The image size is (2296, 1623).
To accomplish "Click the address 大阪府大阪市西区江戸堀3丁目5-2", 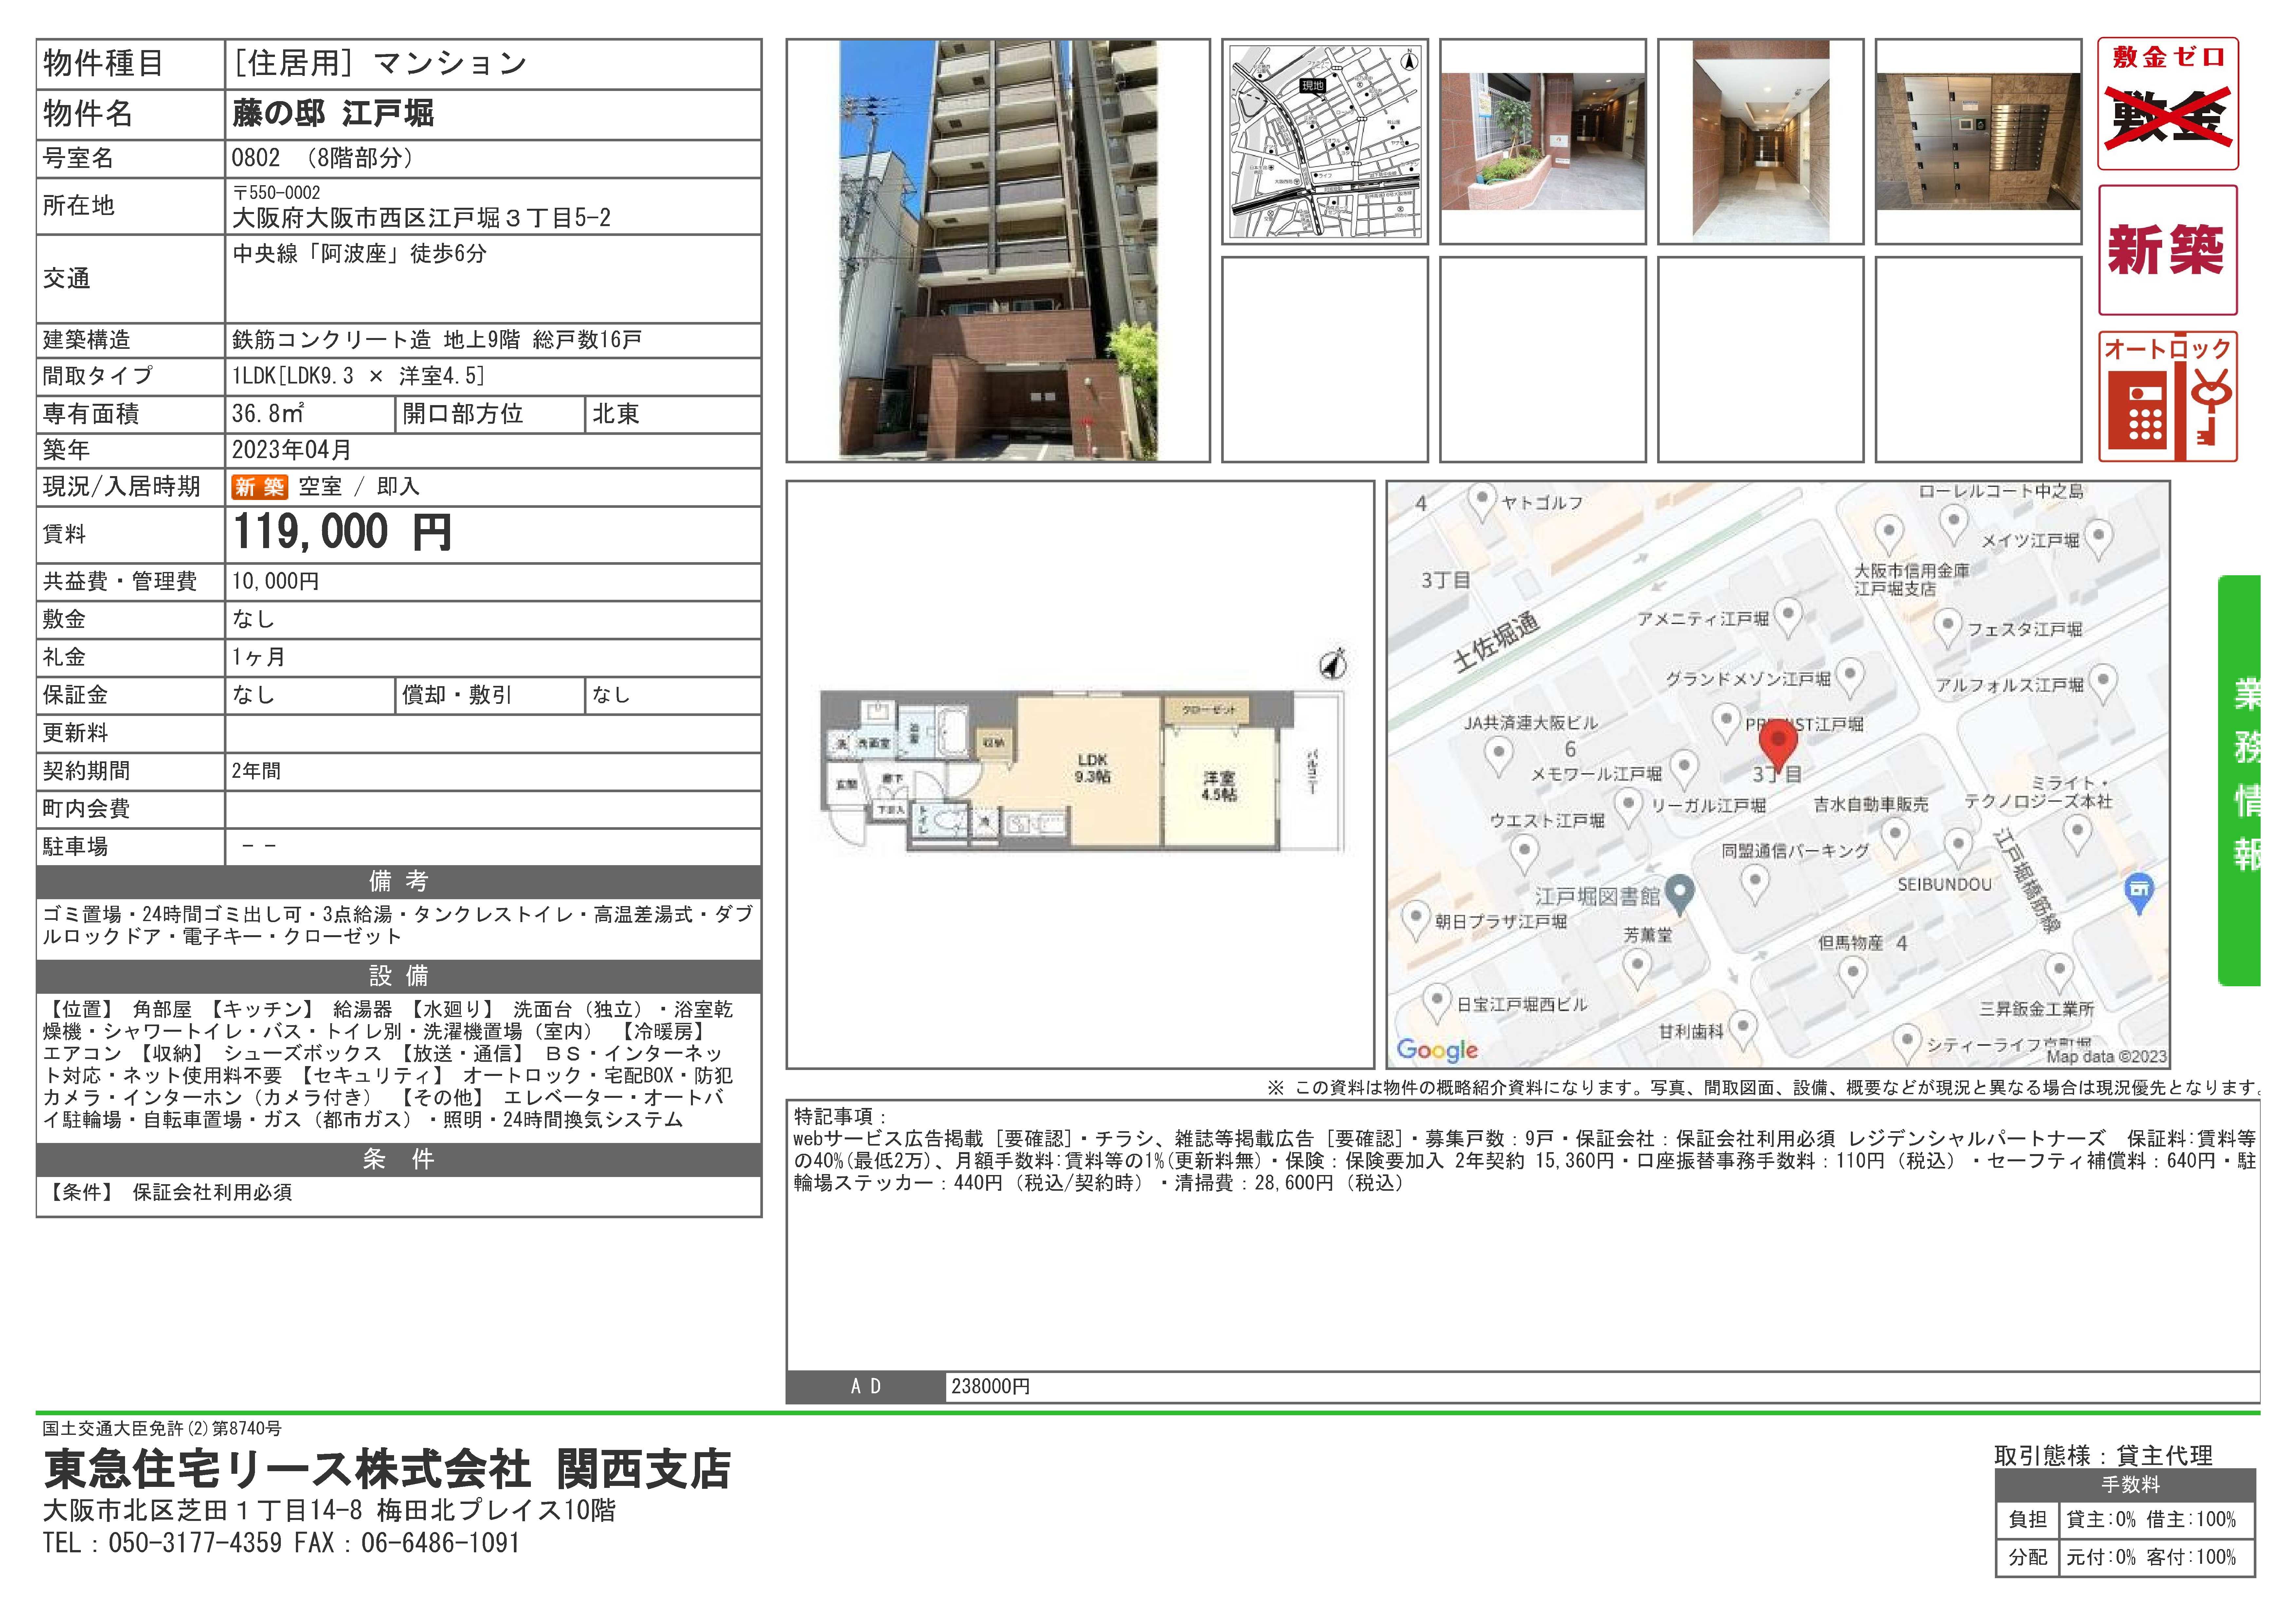I will pos(421,218).
